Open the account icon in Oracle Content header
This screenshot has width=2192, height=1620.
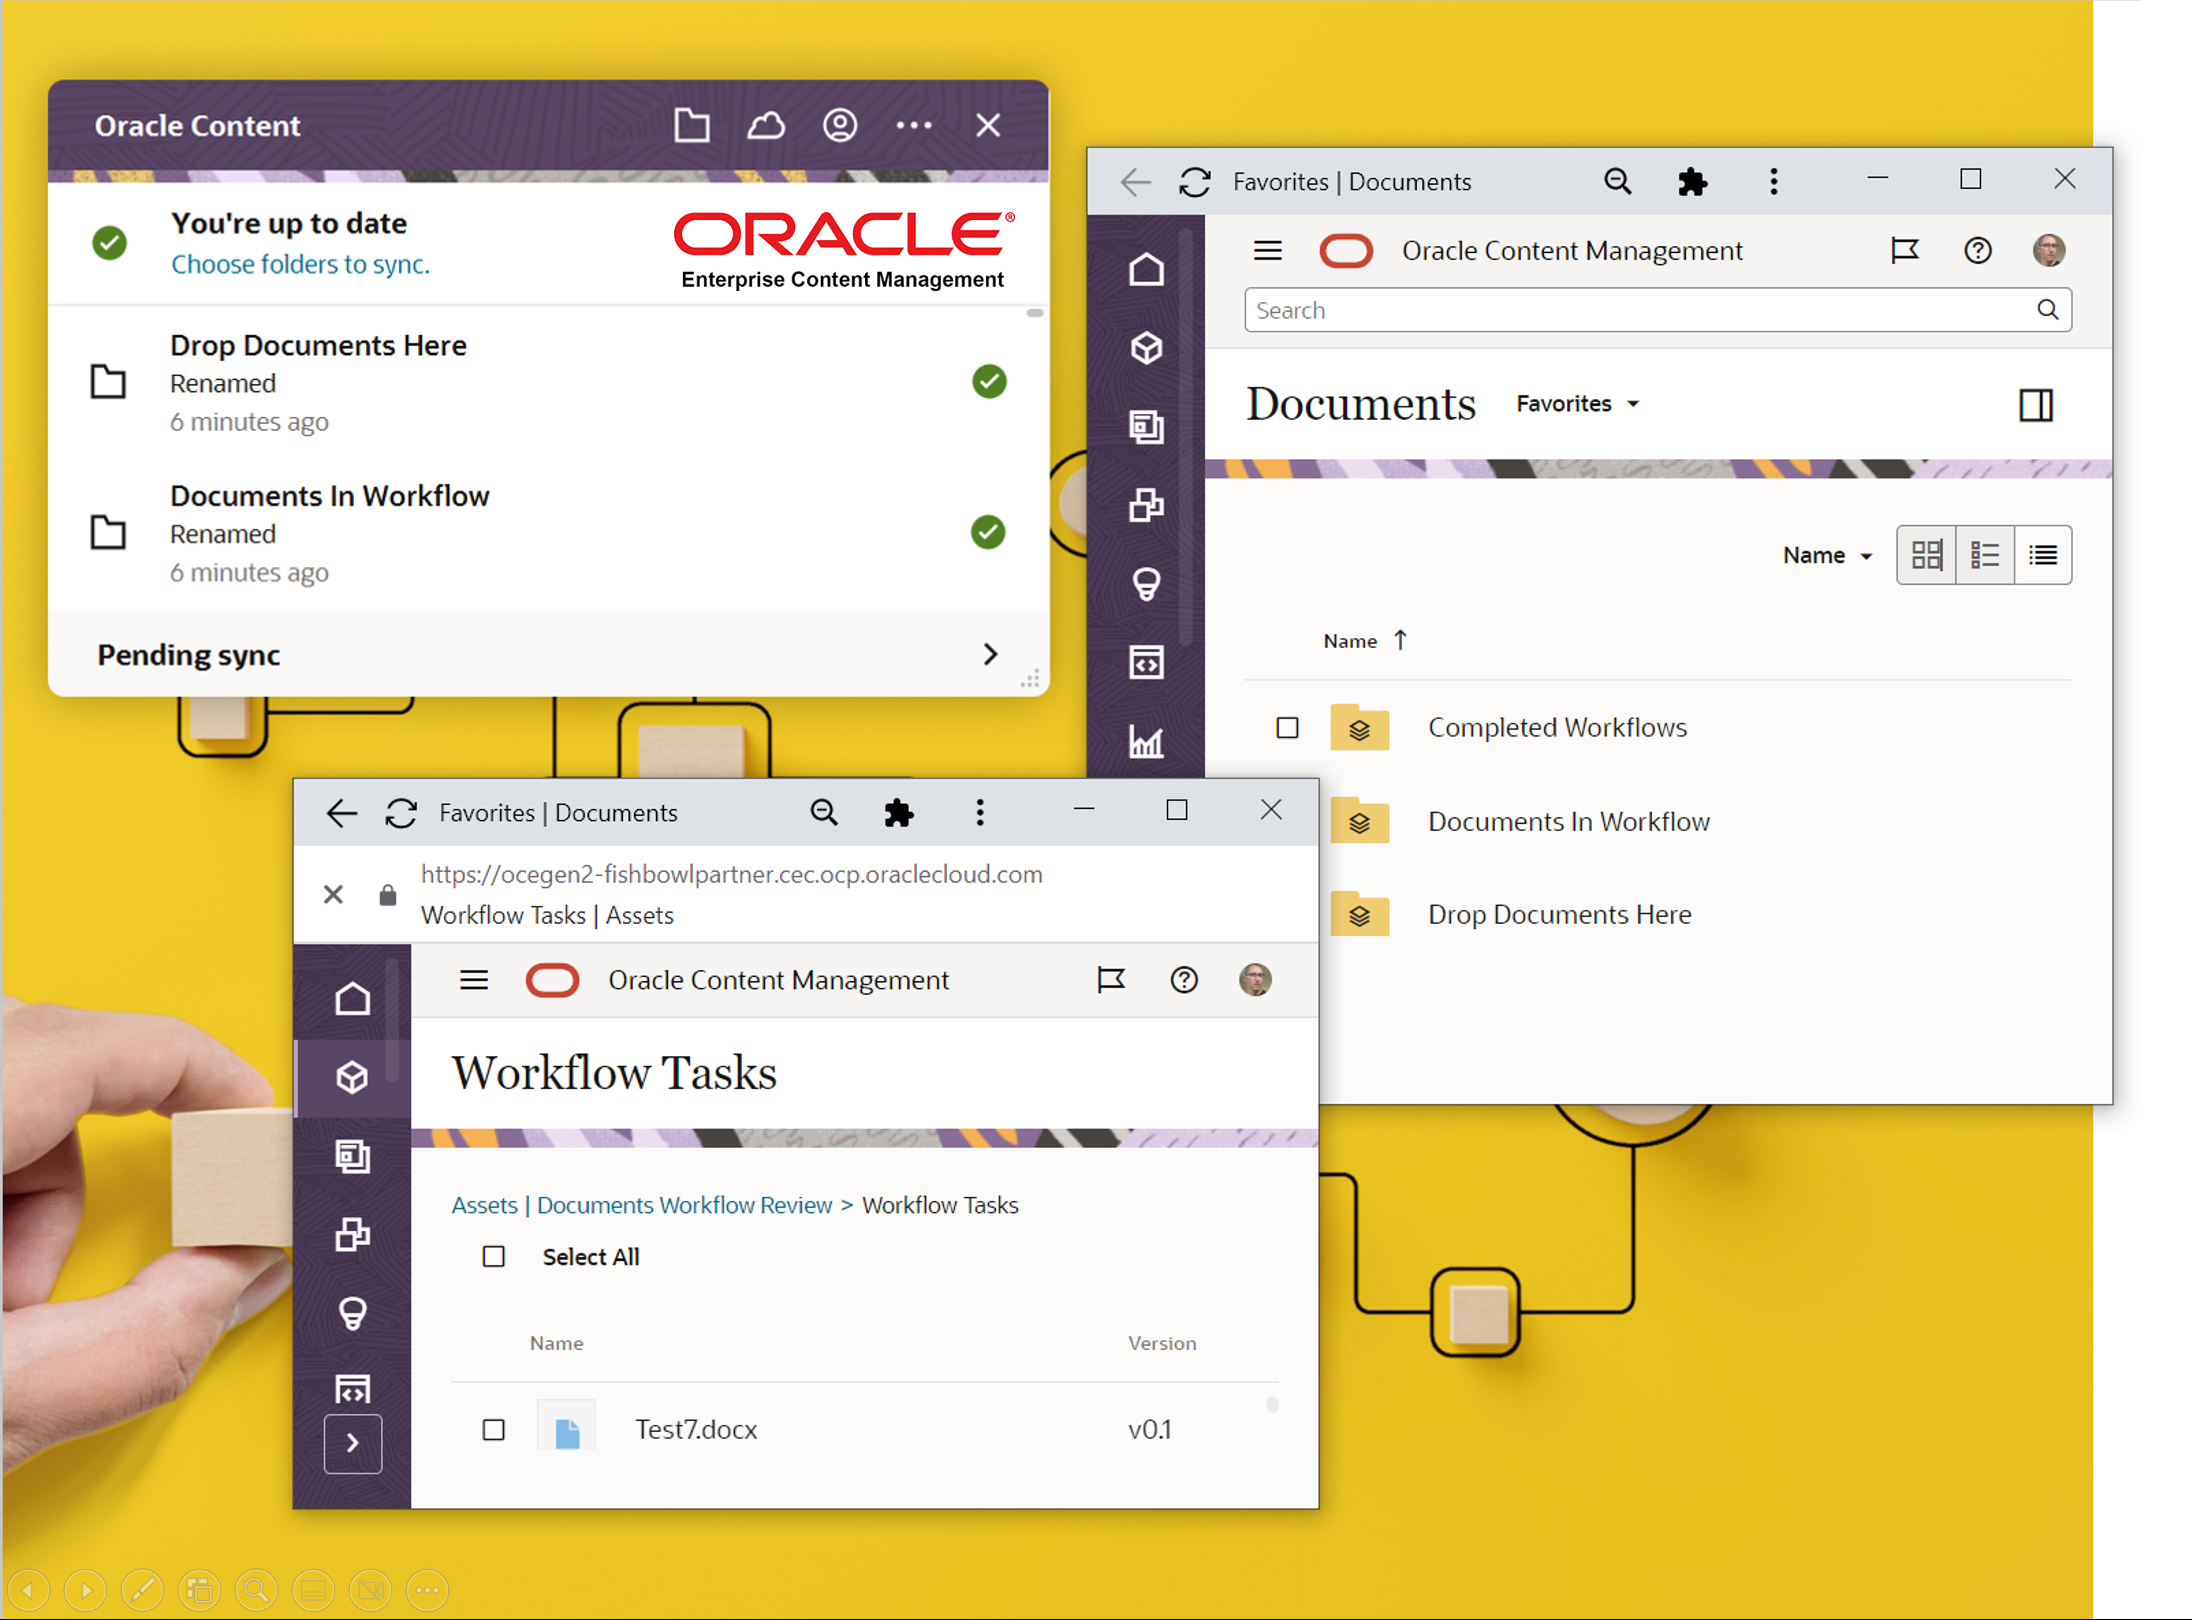point(840,126)
